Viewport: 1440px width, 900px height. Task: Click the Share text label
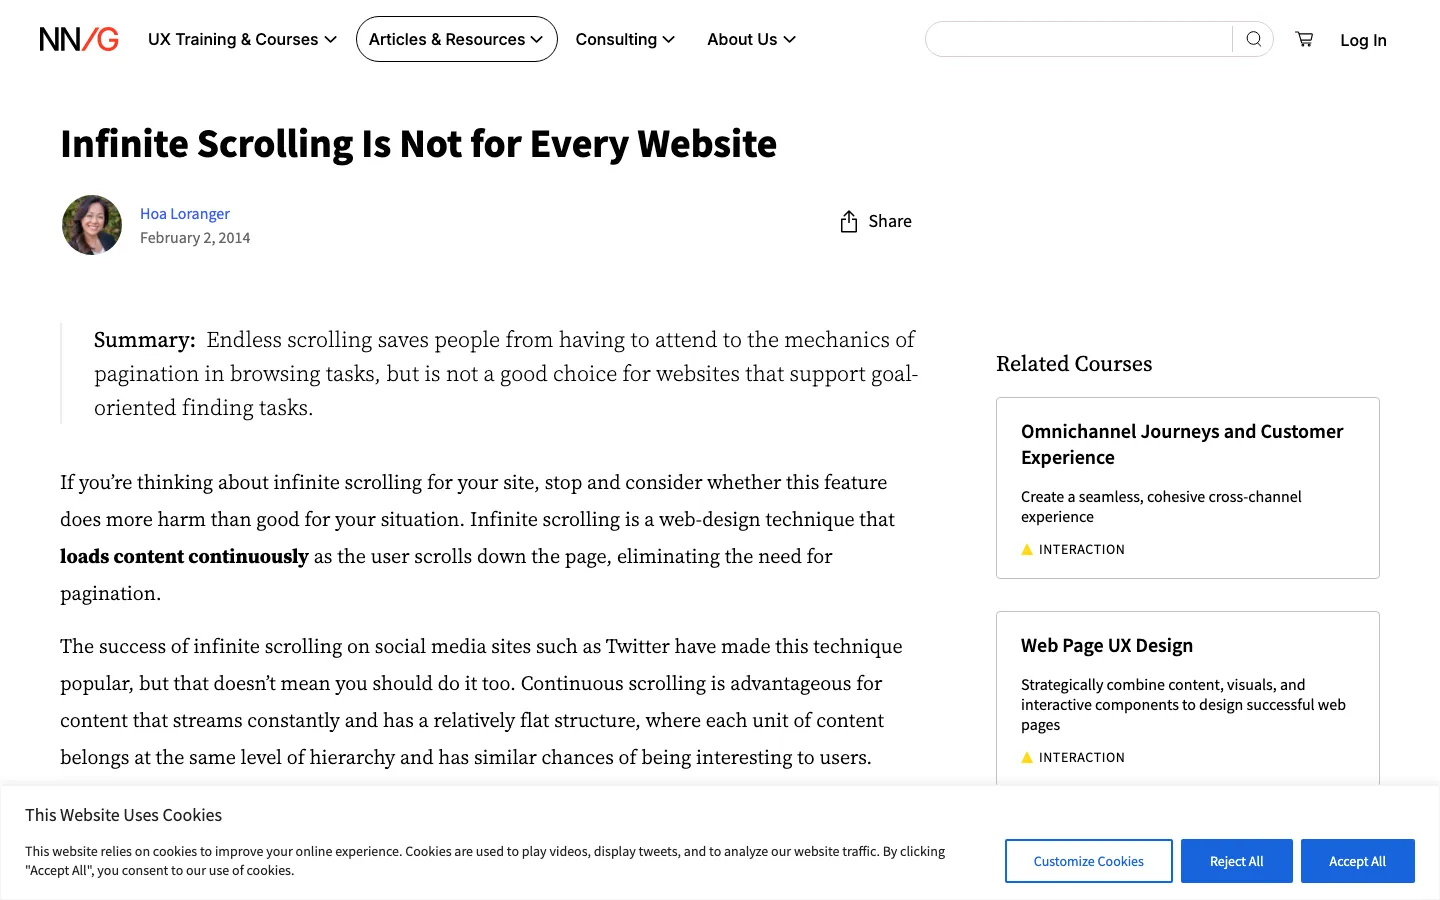890,221
